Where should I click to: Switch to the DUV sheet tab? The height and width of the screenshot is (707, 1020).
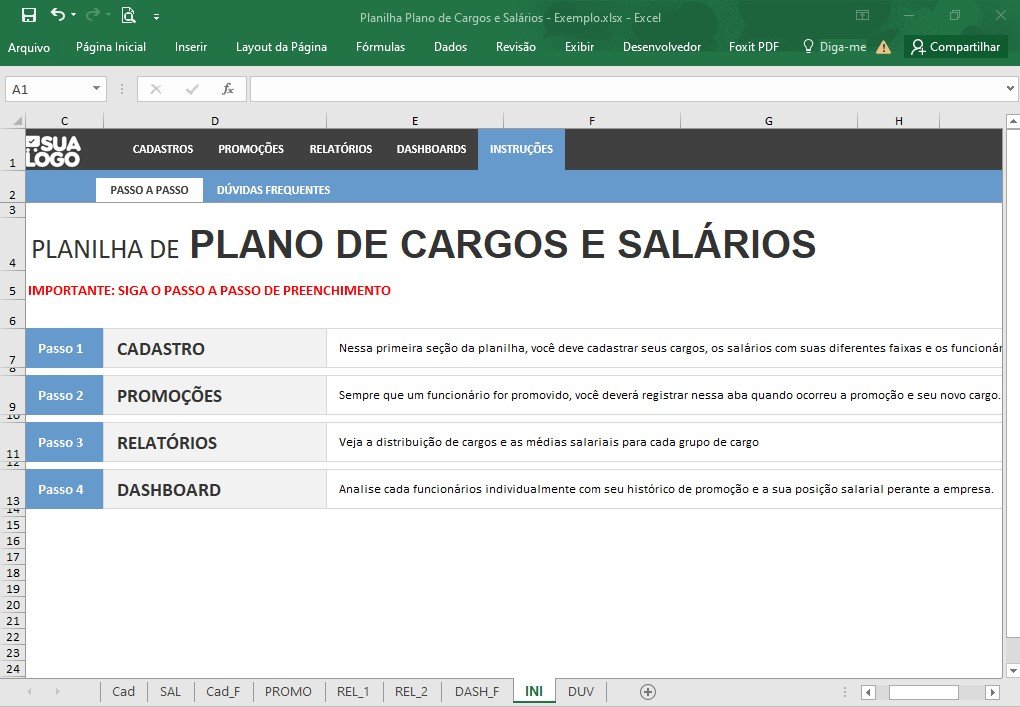581,691
